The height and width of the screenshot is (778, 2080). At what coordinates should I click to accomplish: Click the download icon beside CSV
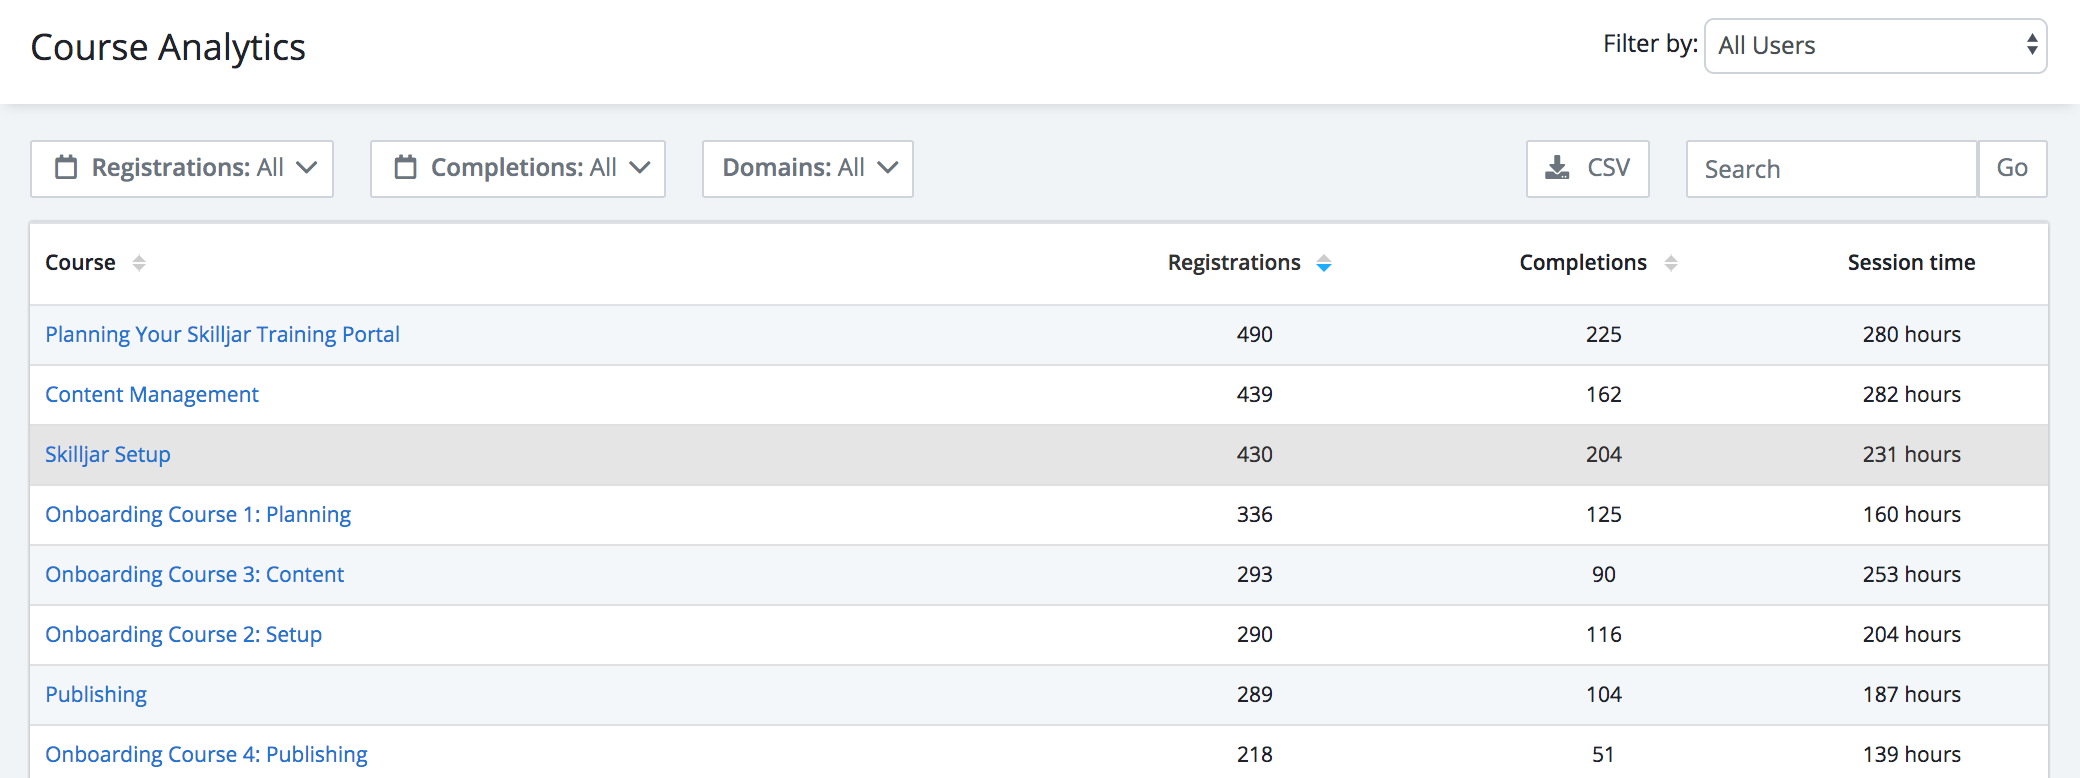tap(1557, 167)
